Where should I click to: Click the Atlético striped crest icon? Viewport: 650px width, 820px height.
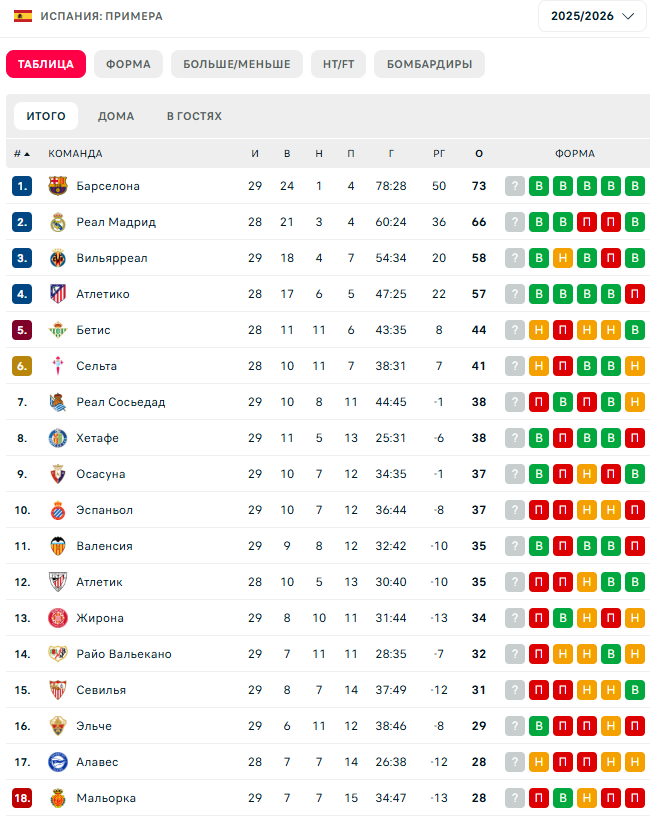(x=58, y=294)
